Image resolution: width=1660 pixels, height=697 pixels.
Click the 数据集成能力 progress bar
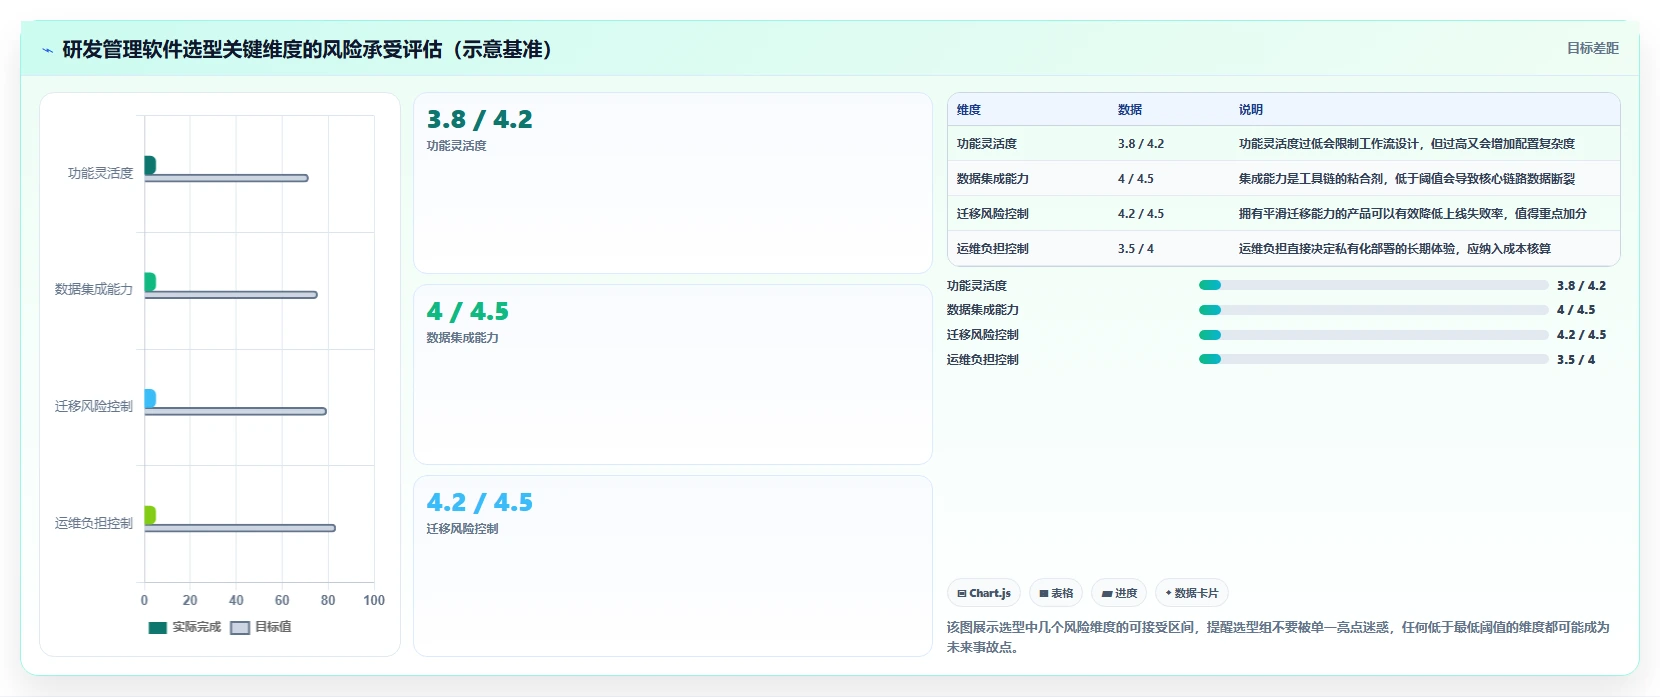pos(1373,310)
